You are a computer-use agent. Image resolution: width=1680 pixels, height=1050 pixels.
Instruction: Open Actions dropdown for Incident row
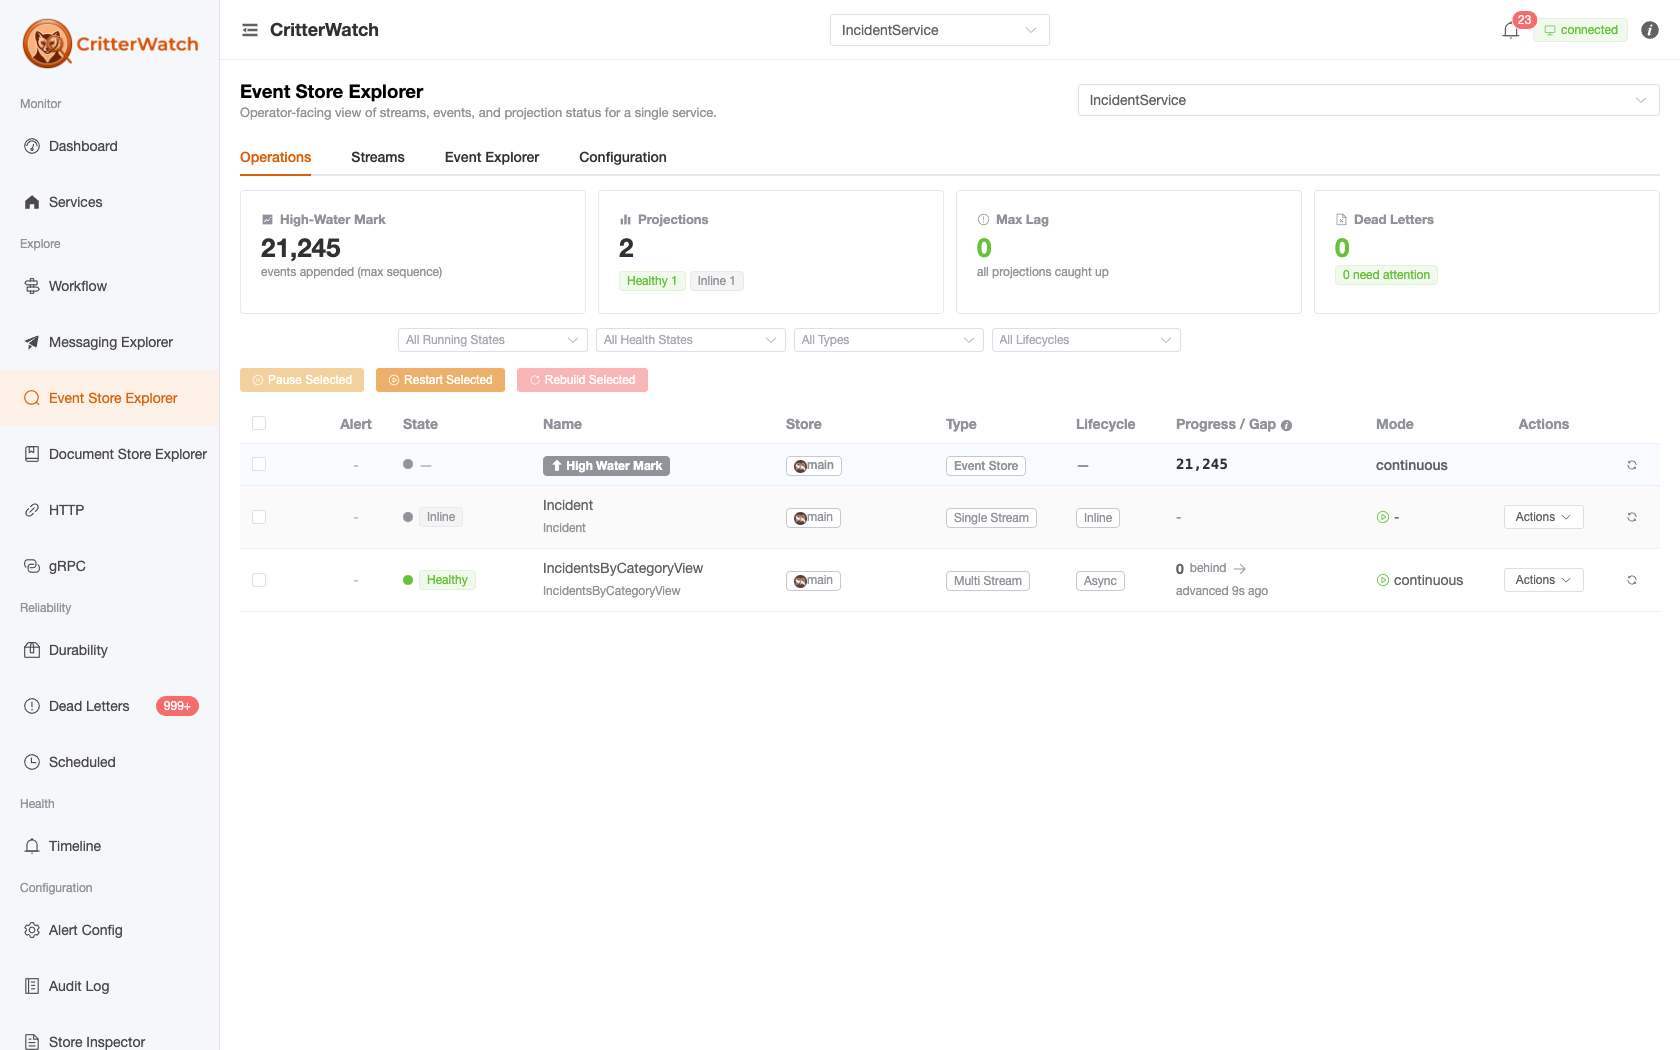[1544, 517]
